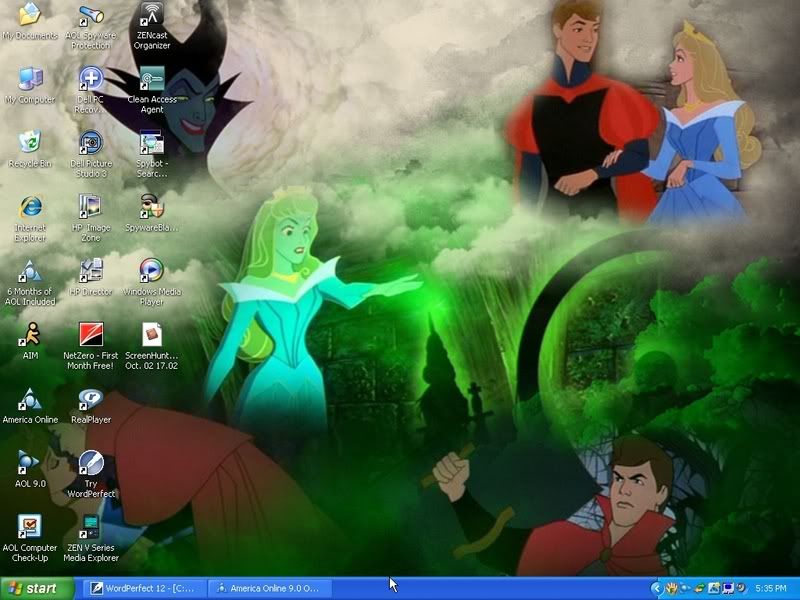800x600 pixels.
Task: Click the Clean Access Agent shortcut
Action: coord(151,80)
